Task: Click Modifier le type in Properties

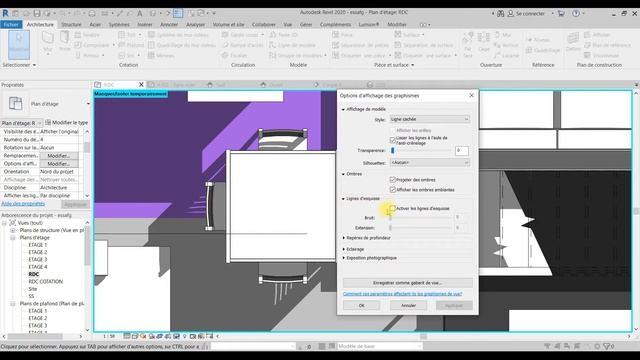Action: (67, 122)
